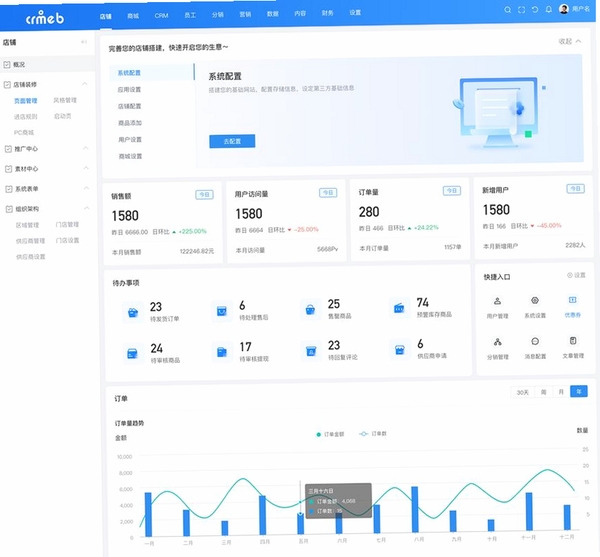Open the 商城 top menu
600x557 pixels.
(x=133, y=16)
